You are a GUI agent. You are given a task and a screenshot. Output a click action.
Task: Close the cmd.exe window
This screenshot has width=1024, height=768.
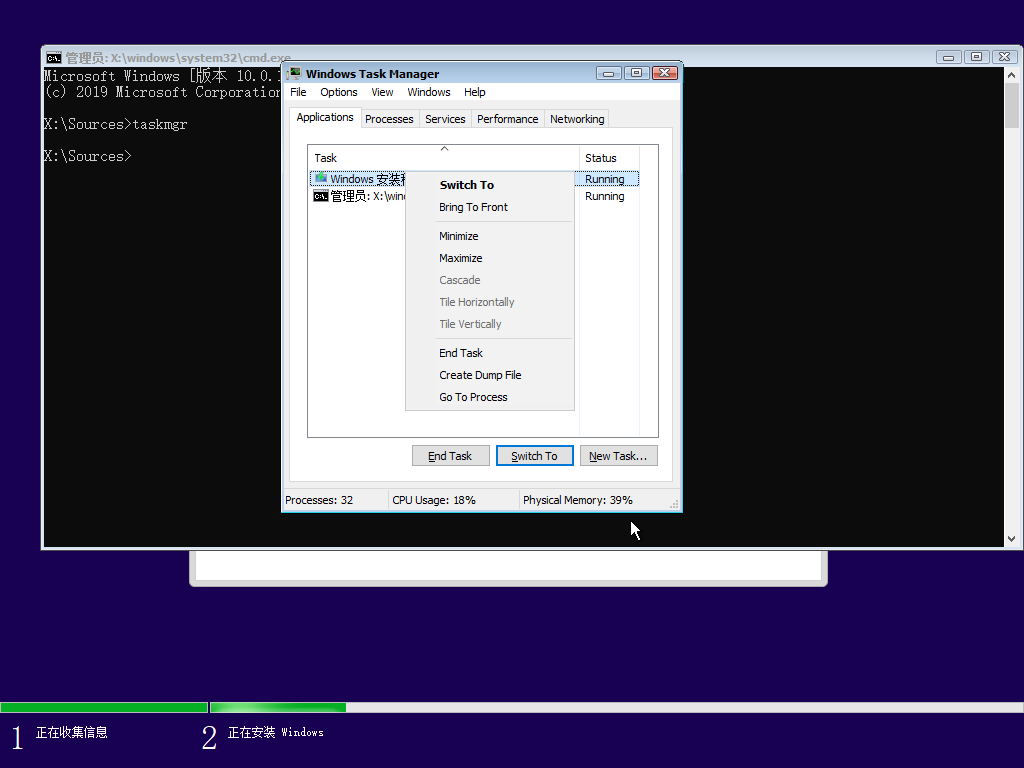pos(1004,57)
